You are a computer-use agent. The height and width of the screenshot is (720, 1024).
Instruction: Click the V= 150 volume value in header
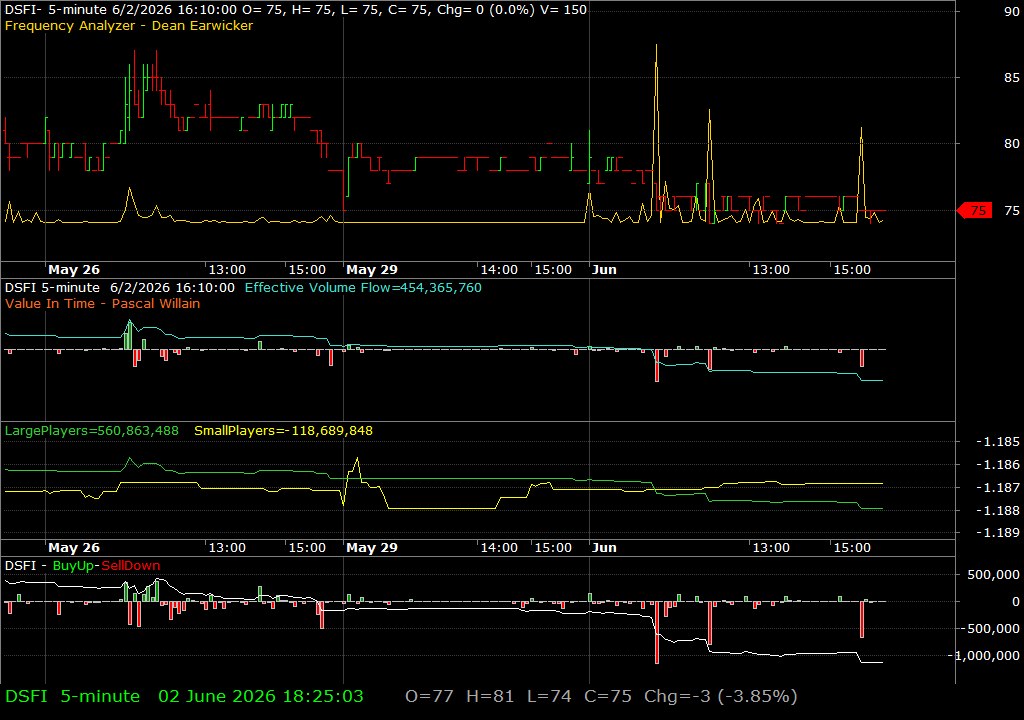(564, 10)
